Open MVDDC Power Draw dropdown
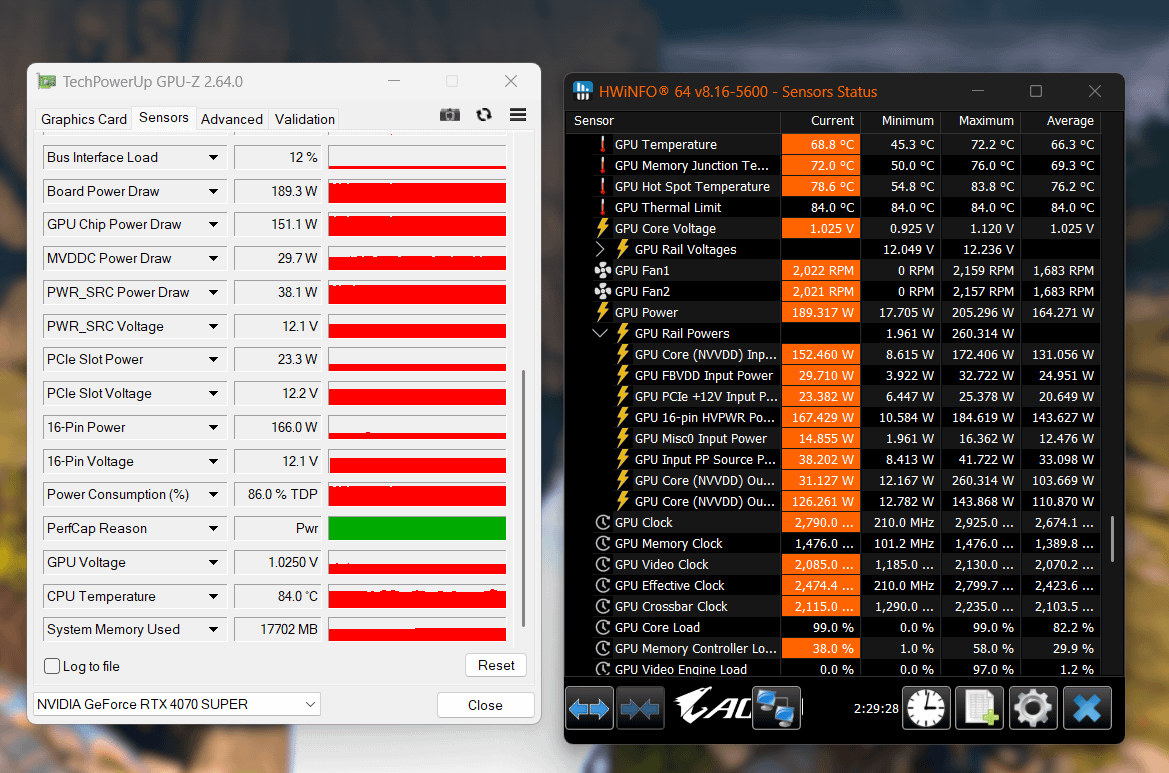This screenshot has height=773, width=1169. (213, 259)
